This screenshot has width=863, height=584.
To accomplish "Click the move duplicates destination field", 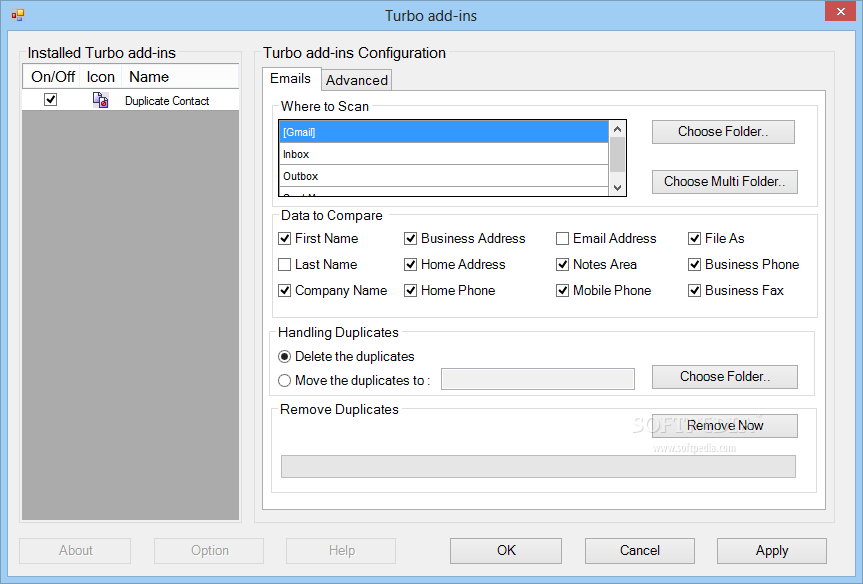I will pos(538,379).
